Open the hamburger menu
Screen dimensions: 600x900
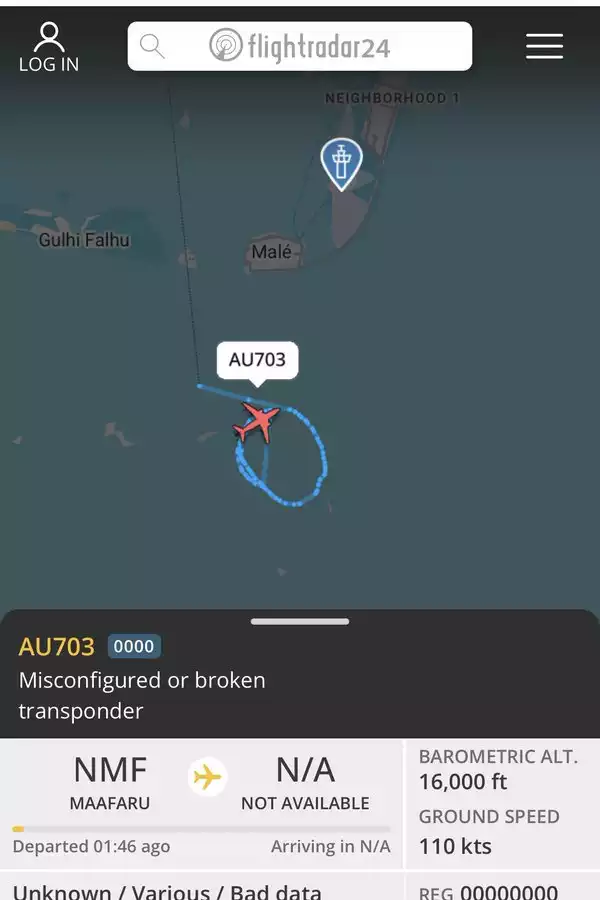coord(544,46)
